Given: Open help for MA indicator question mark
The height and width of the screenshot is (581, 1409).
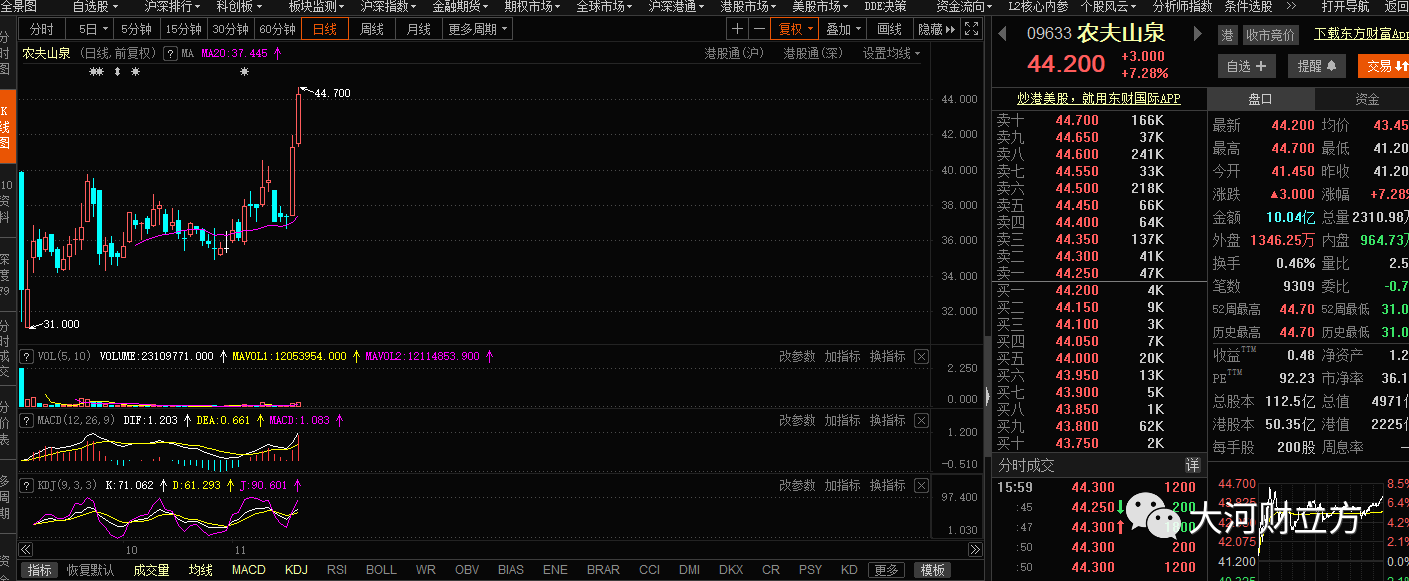Looking at the screenshot, I should coord(172,53).
